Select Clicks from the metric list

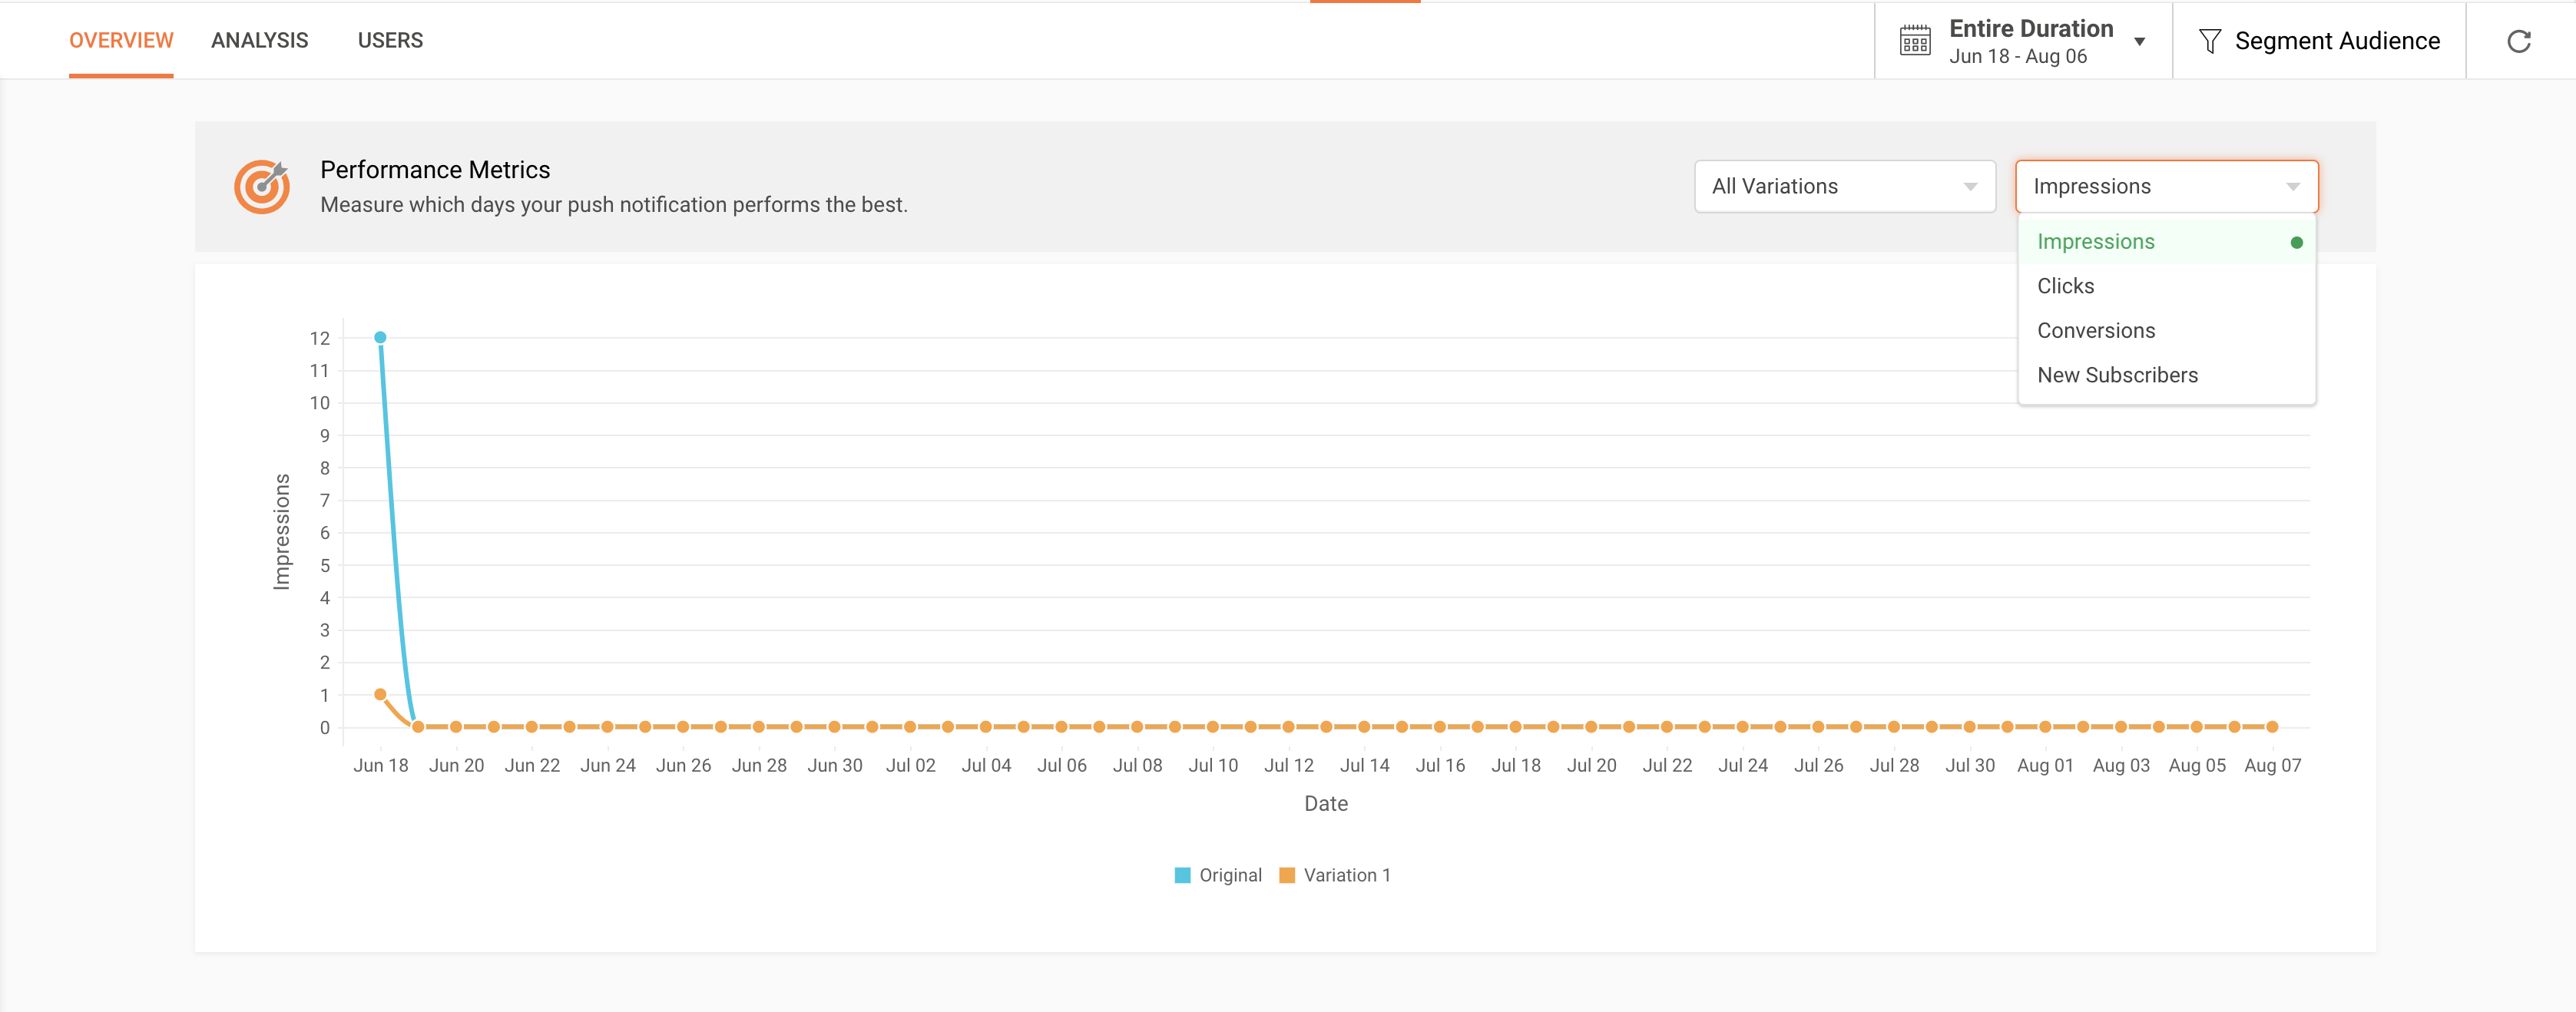point(2065,286)
